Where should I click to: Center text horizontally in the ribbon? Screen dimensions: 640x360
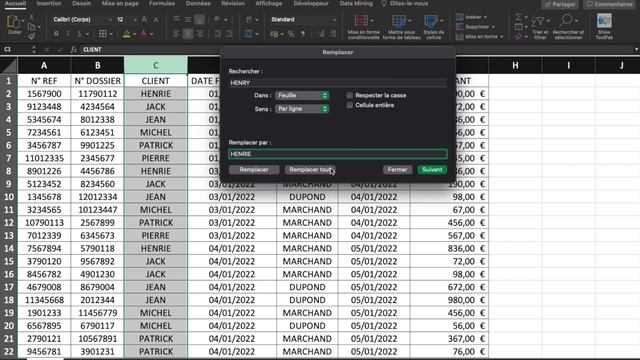(x=188, y=34)
